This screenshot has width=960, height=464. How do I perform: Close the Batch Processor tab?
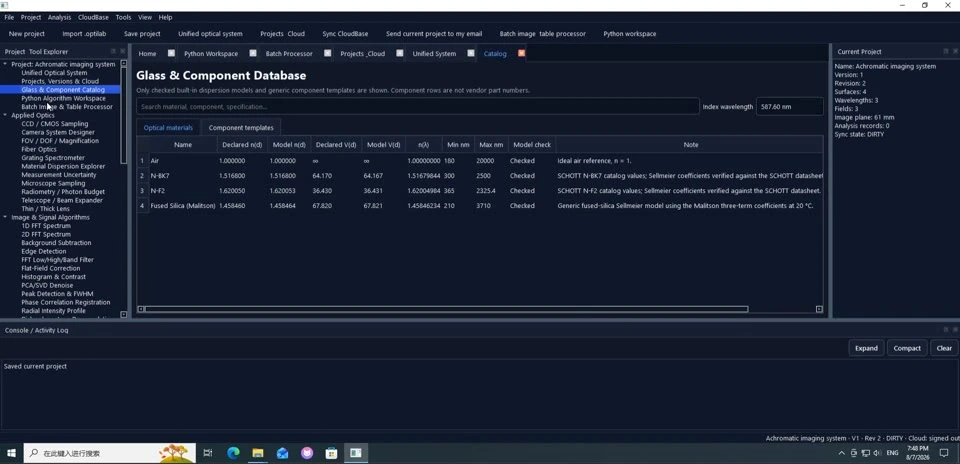coord(328,53)
